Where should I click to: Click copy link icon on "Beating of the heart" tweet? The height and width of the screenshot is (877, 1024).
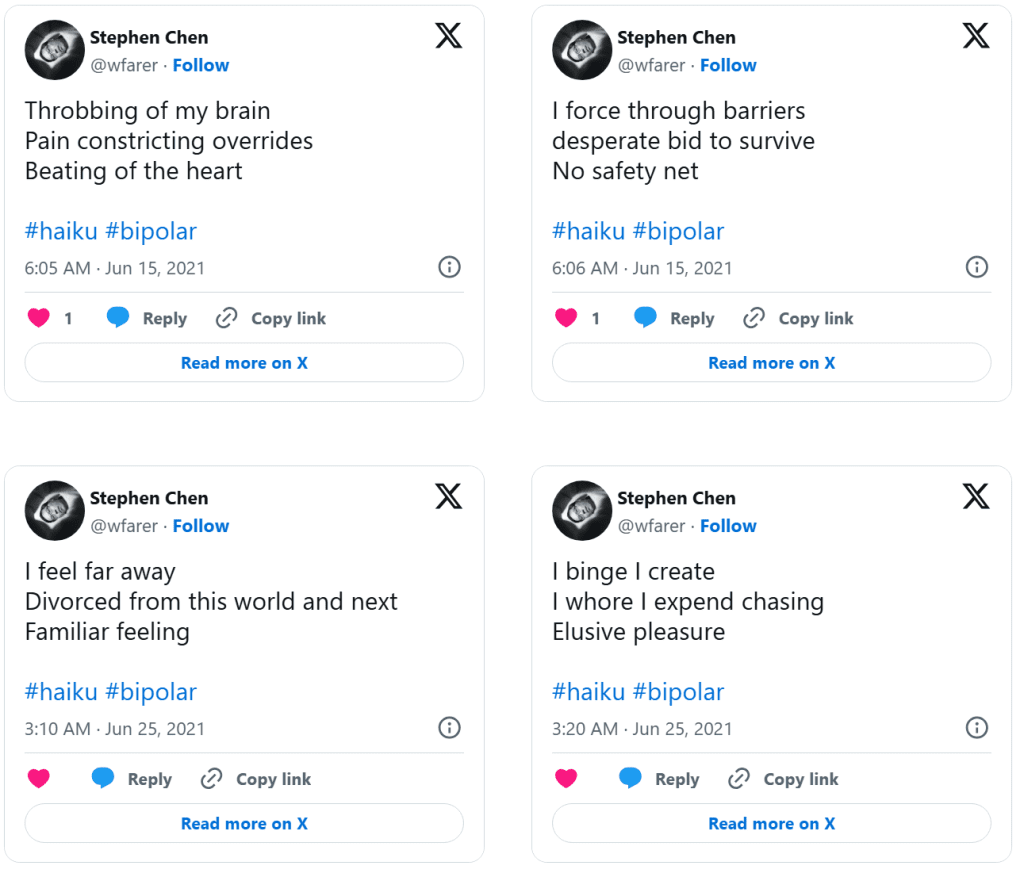pos(227,318)
